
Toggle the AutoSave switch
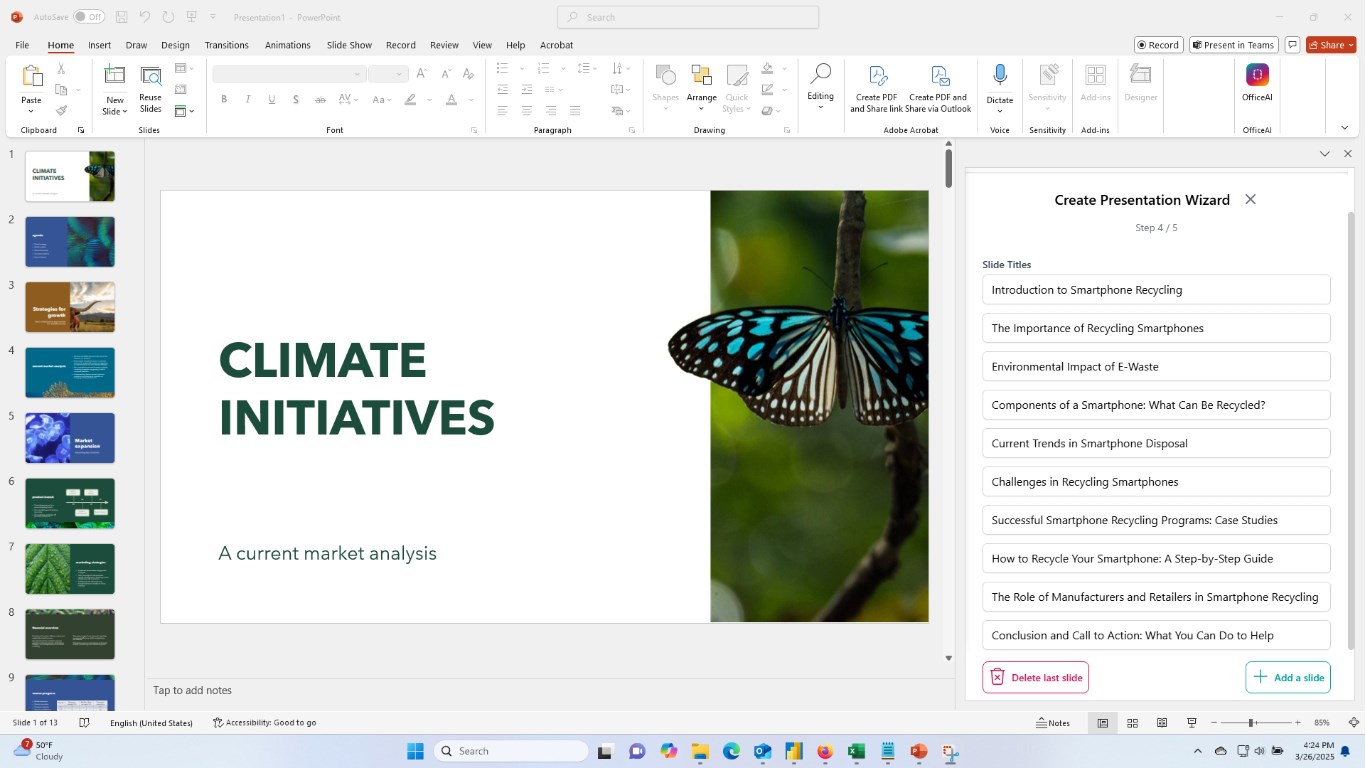pyautogui.click(x=89, y=17)
